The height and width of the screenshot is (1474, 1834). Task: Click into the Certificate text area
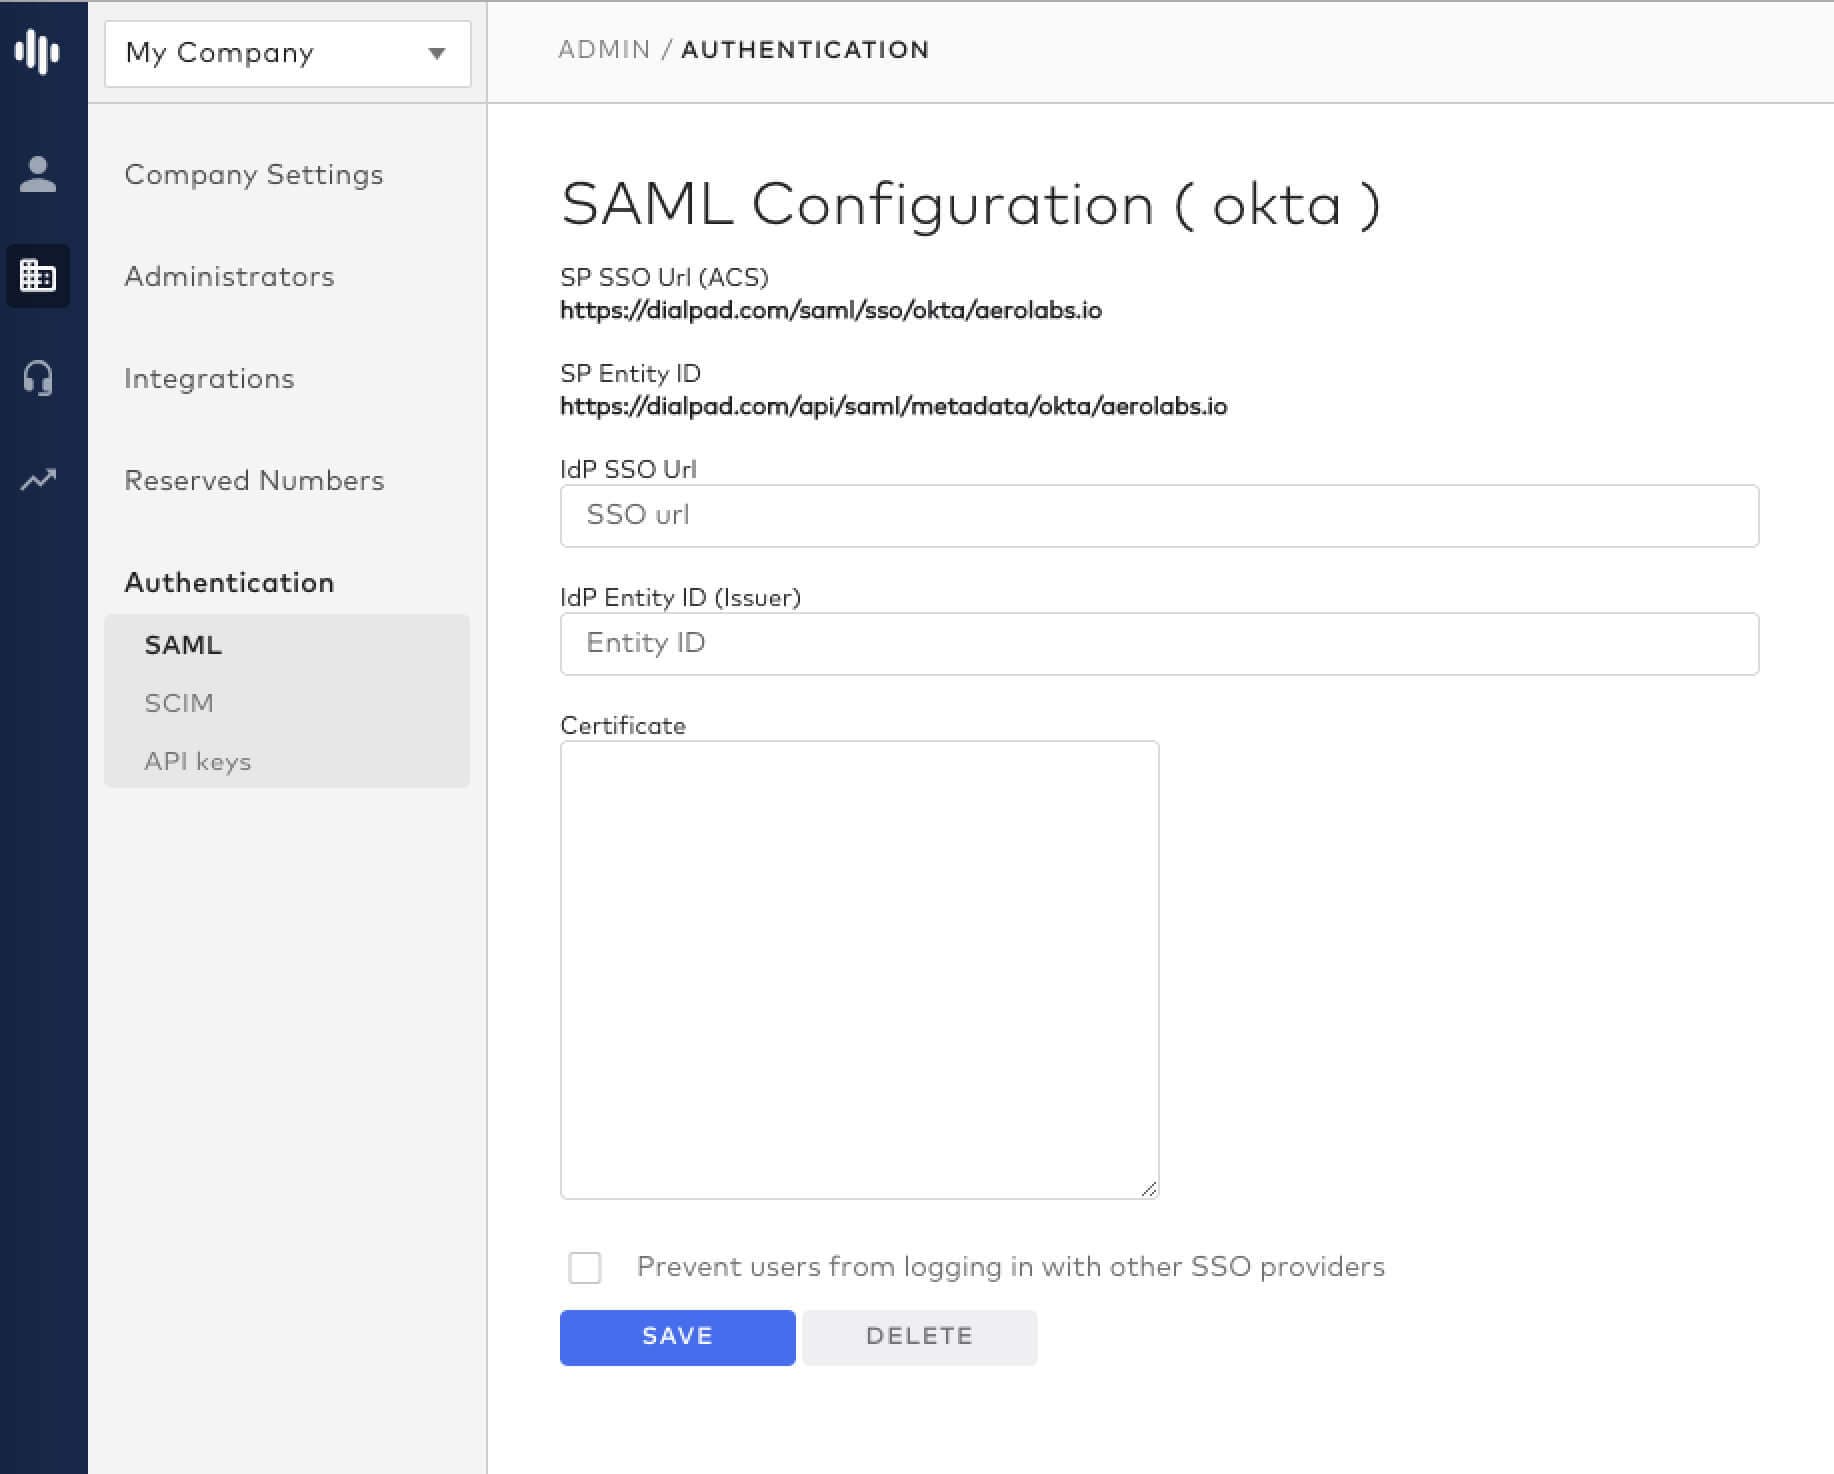(859, 969)
